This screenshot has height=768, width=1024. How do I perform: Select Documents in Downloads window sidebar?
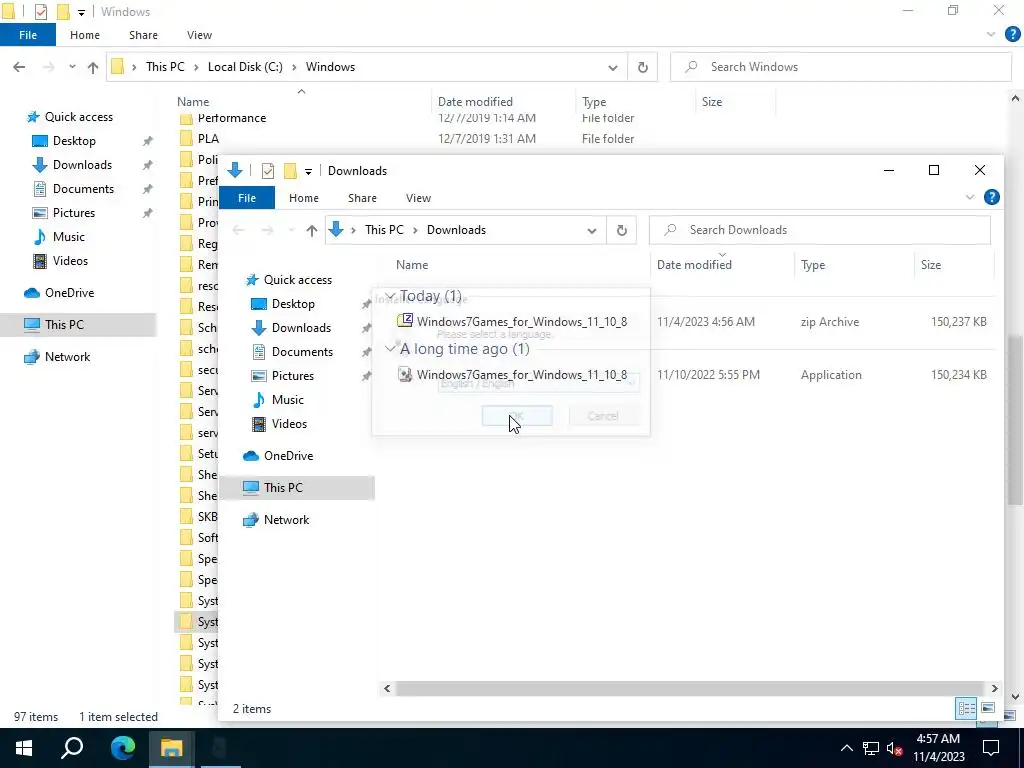[x=302, y=351]
